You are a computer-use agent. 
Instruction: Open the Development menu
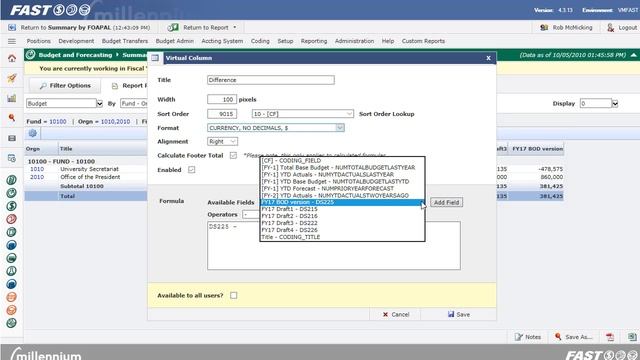point(76,41)
